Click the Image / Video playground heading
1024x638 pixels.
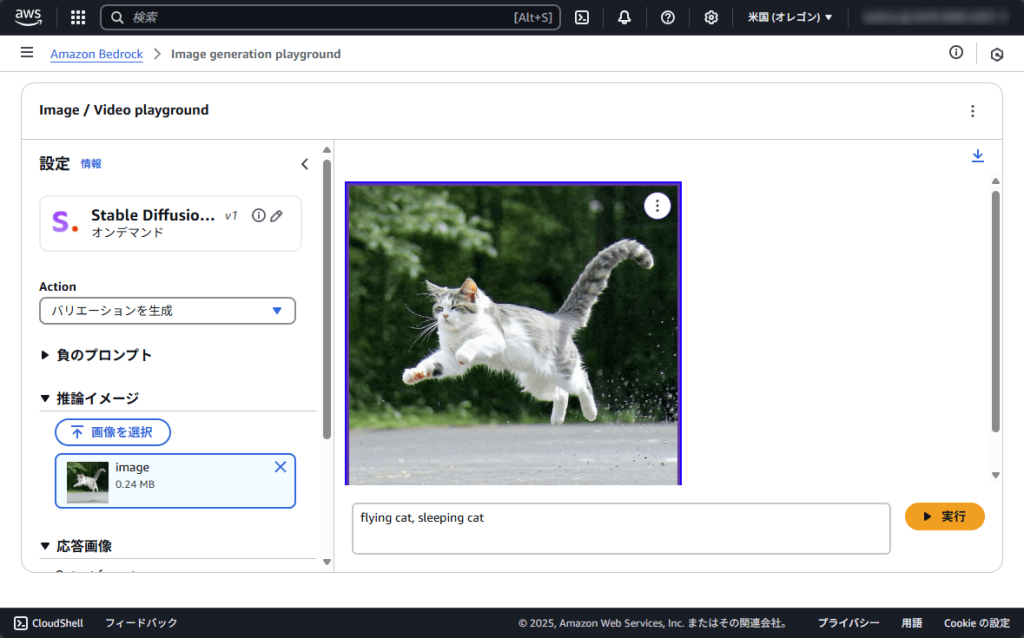pos(124,110)
